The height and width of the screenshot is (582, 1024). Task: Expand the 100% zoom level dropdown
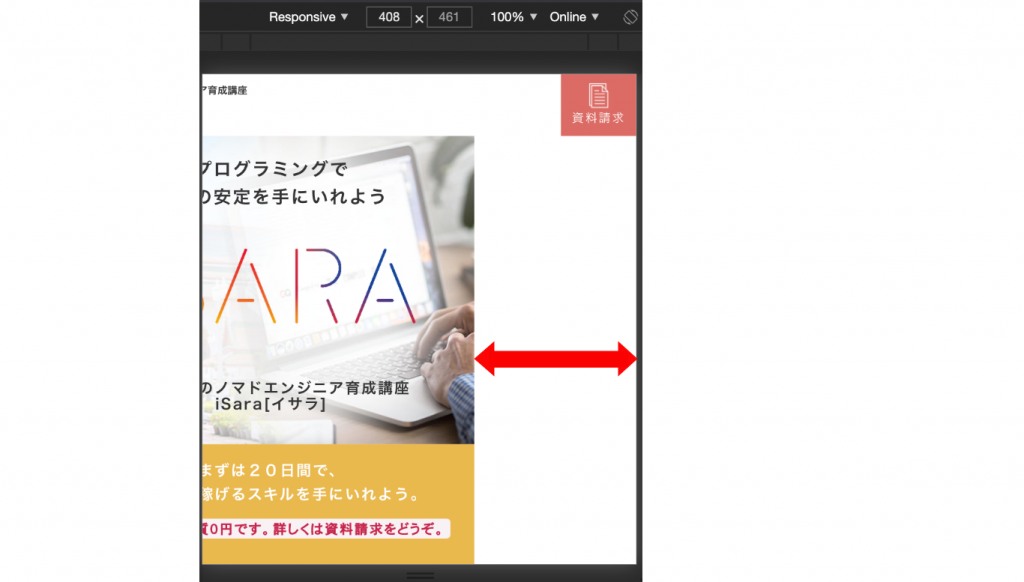point(514,17)
